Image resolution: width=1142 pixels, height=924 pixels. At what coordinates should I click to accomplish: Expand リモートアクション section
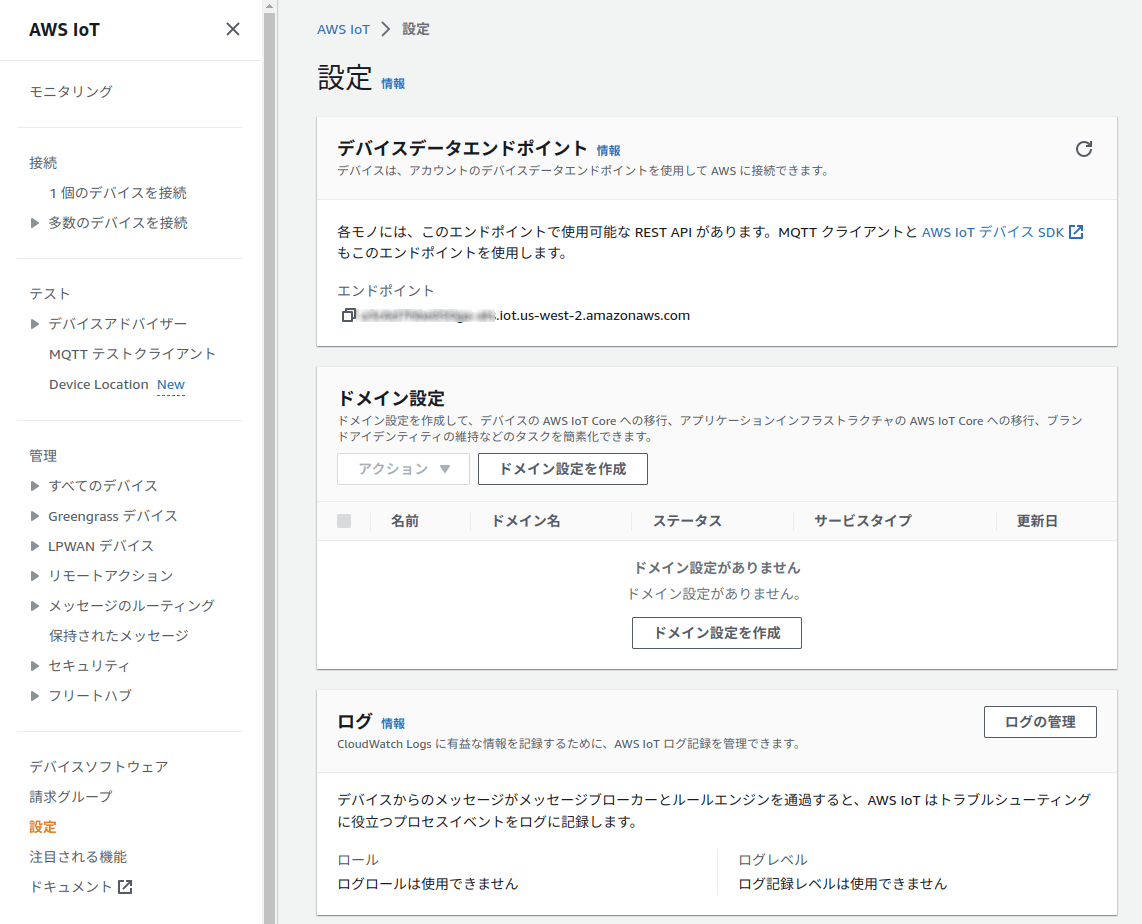pyautogui.click(x=34, y=576)
